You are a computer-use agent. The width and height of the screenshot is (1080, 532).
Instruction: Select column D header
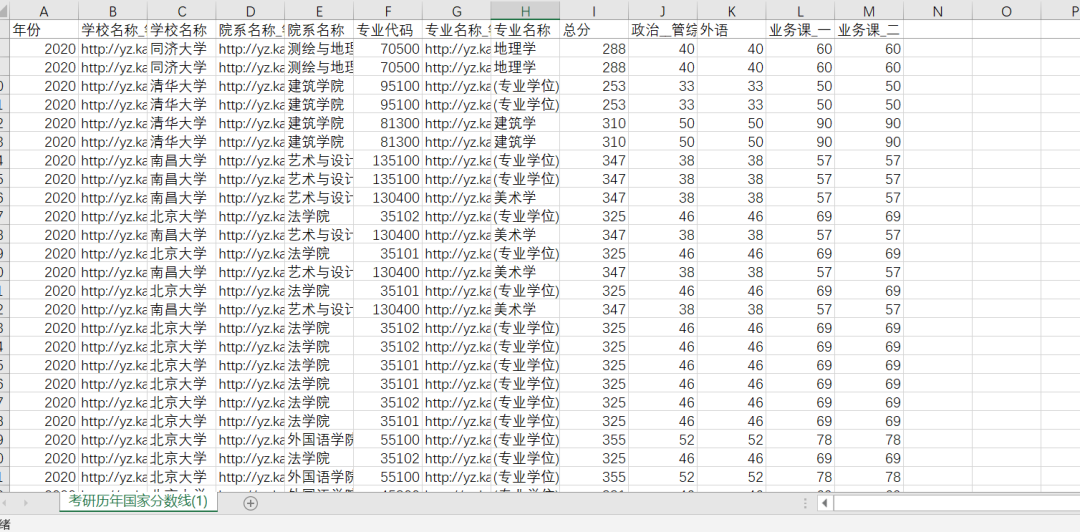click(x=251, y=10)
